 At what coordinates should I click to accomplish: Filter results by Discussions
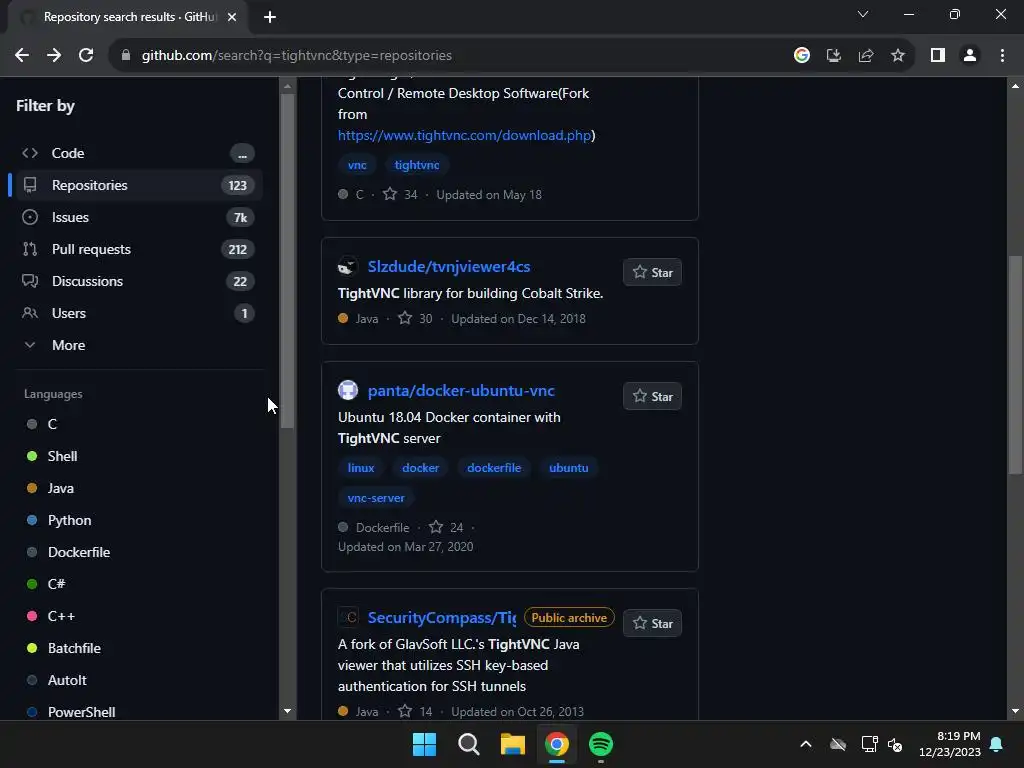click(137, 281)
